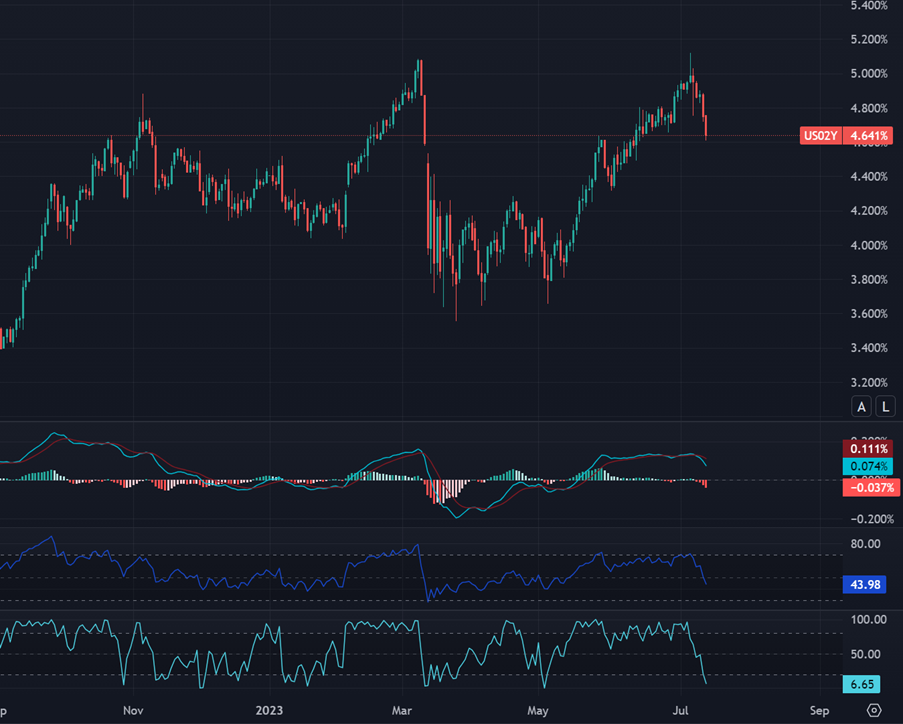
Task: Toggle auto scale 'A' button
Action: 861,406
